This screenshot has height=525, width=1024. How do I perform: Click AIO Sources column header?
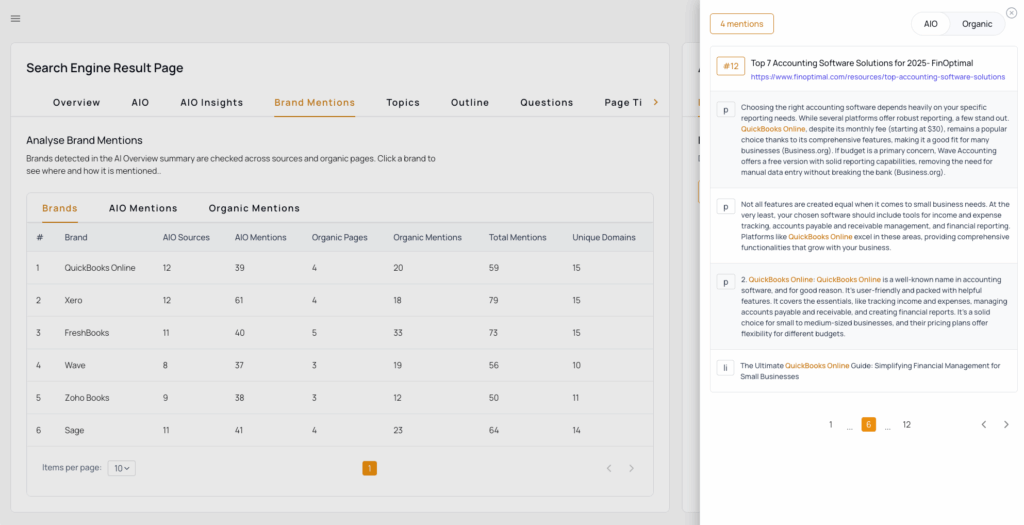[x=186, y=238]
